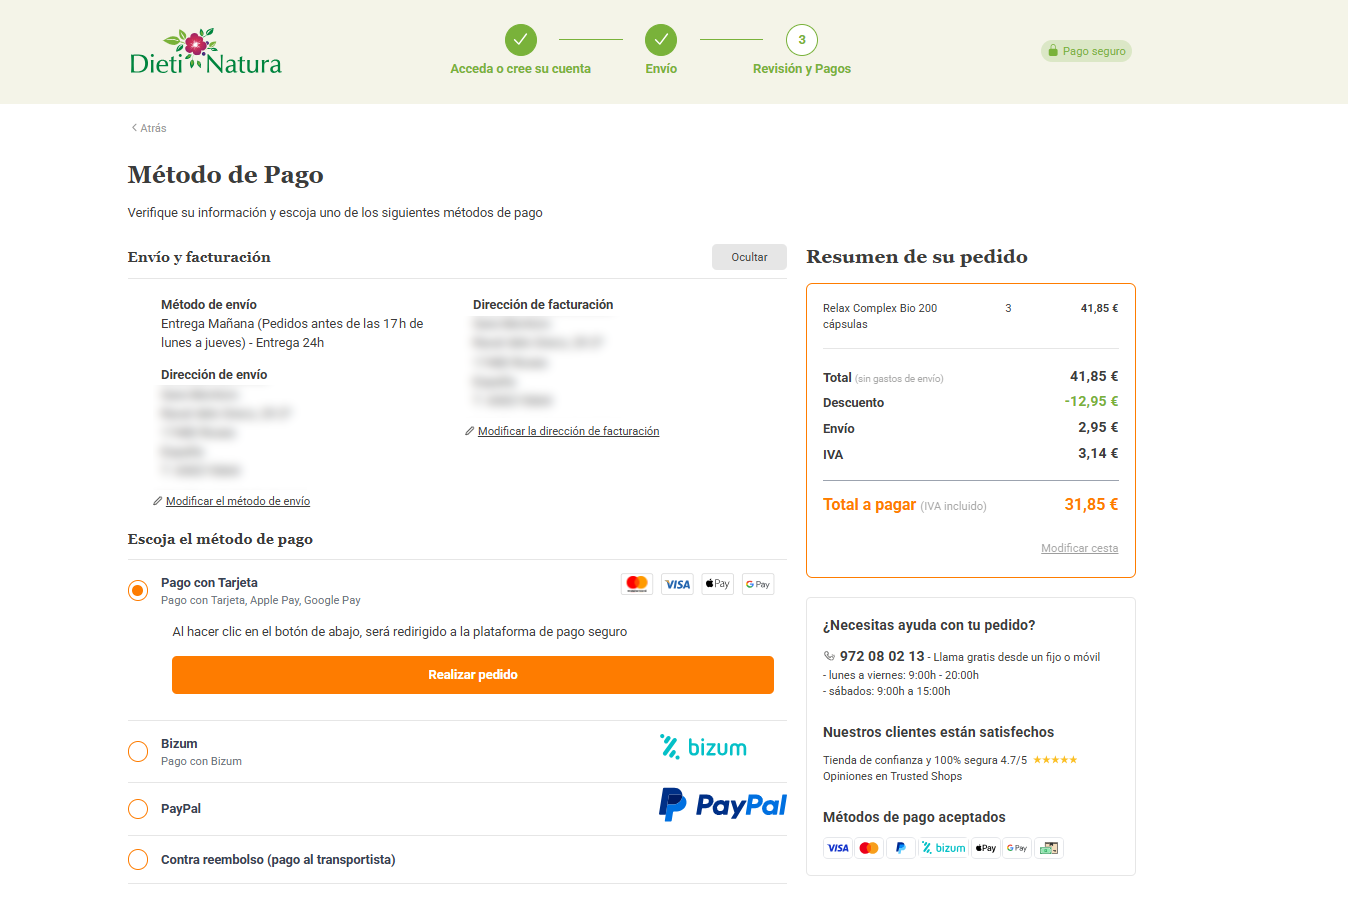Click the PayPal logo
The width and height of the screenshot is (1348, 904).
(x=722, y=805)
